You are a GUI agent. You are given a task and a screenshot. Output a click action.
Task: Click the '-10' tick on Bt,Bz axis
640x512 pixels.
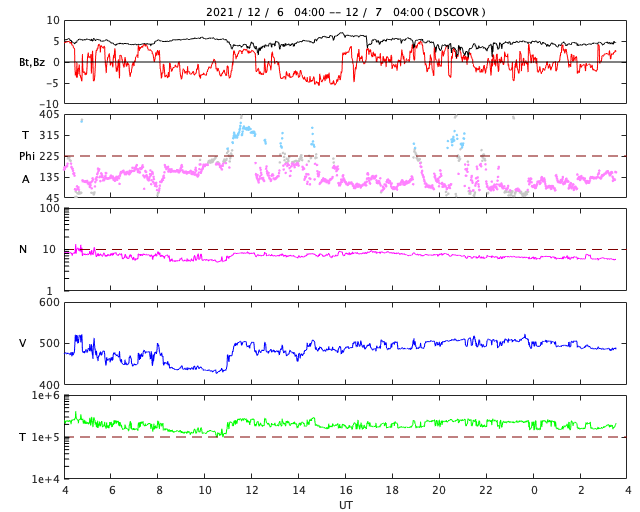click(50, 105)
